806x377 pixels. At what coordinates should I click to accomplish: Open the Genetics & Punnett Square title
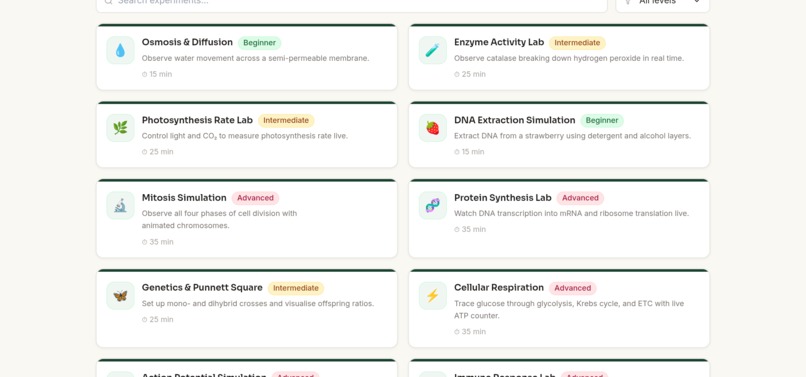tap(202, 288)
